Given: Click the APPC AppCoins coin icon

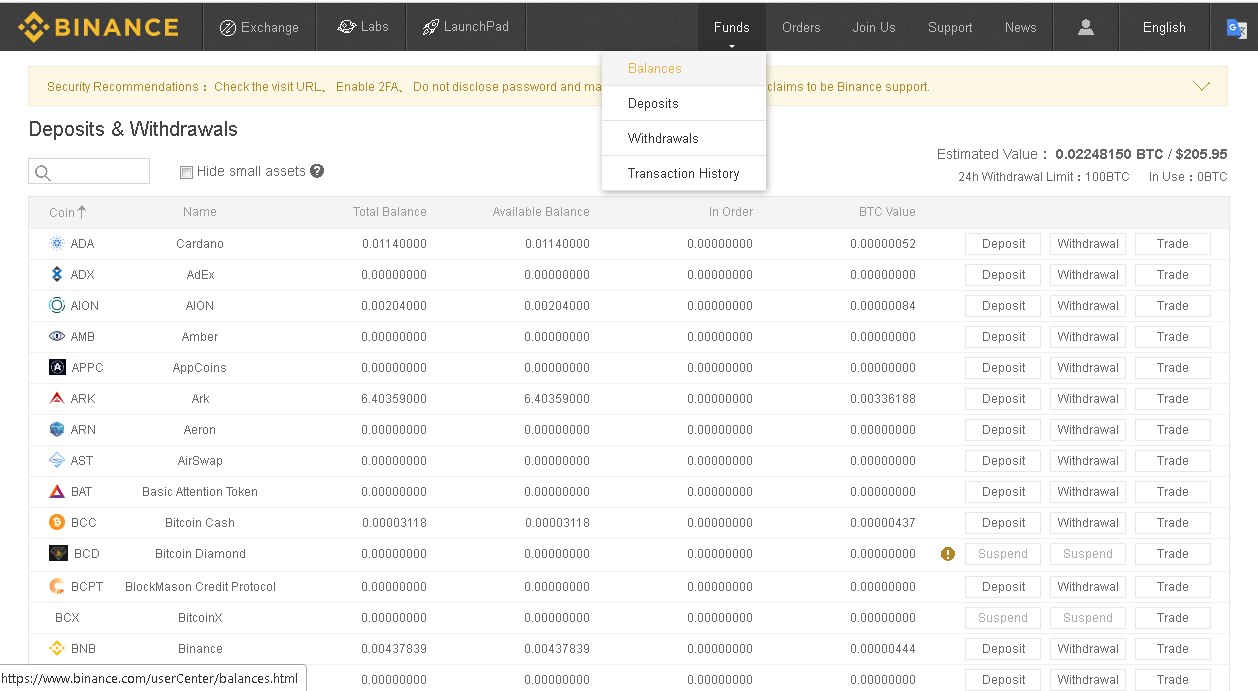Looking at the screenshot, I should click(x=57, y=367).
